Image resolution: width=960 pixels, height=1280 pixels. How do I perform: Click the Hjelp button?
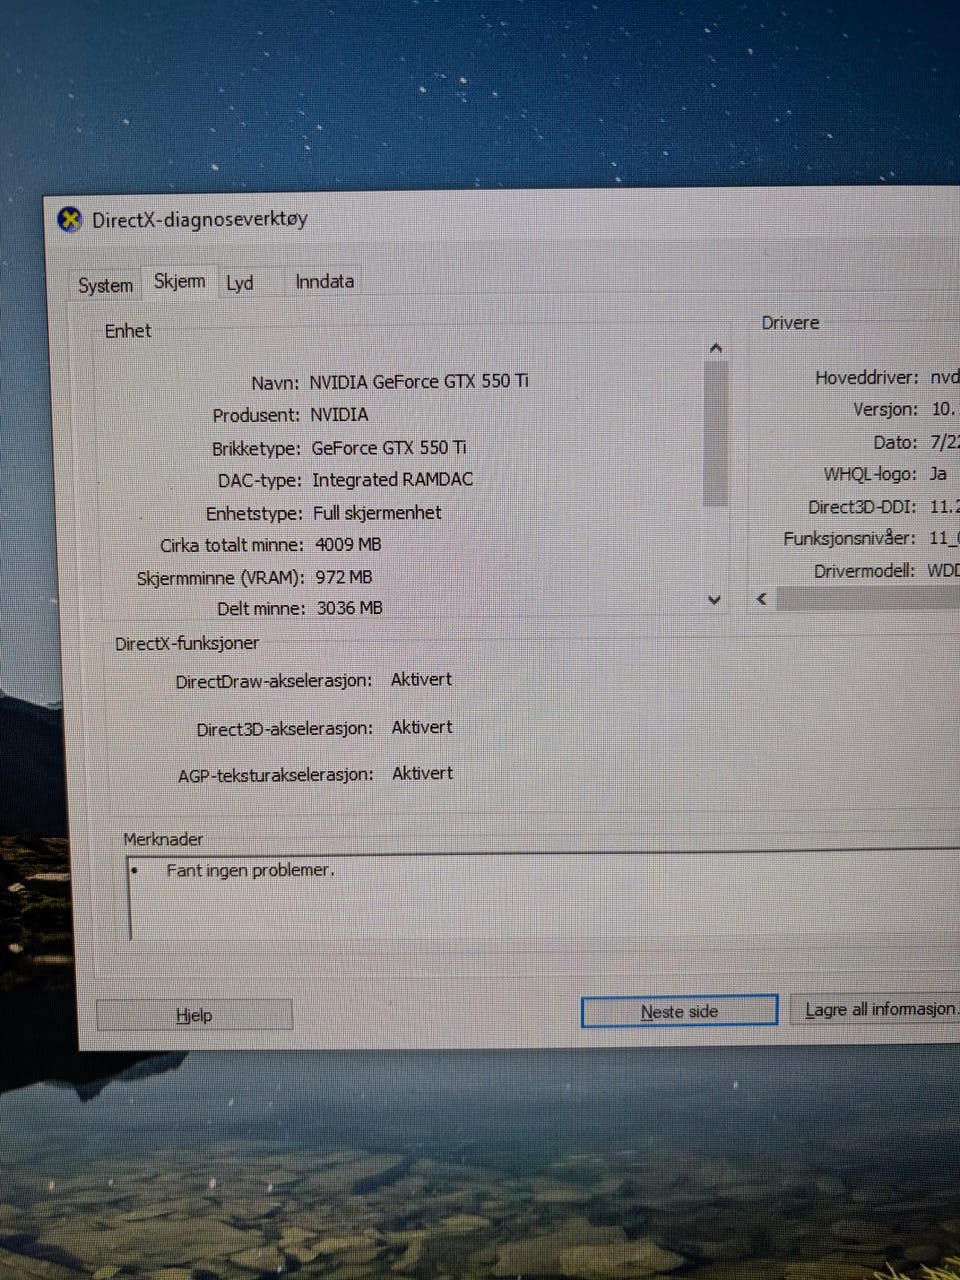click(x=194, y=1015)
